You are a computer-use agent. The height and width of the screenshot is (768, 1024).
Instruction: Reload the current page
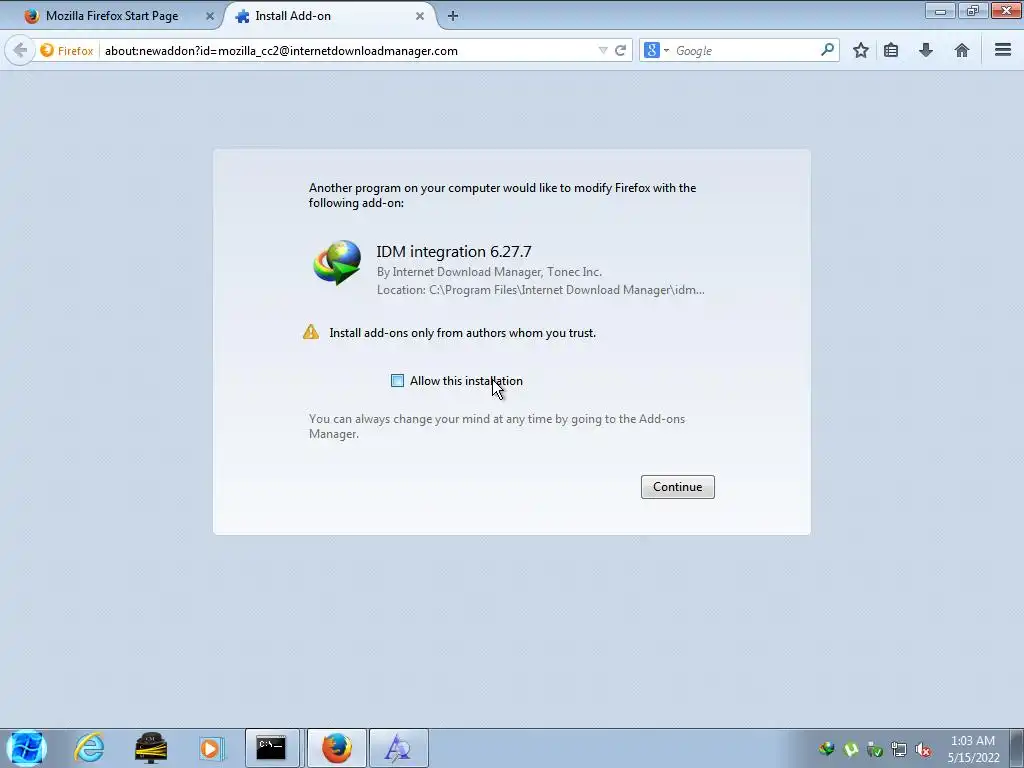tap(620, 50)
